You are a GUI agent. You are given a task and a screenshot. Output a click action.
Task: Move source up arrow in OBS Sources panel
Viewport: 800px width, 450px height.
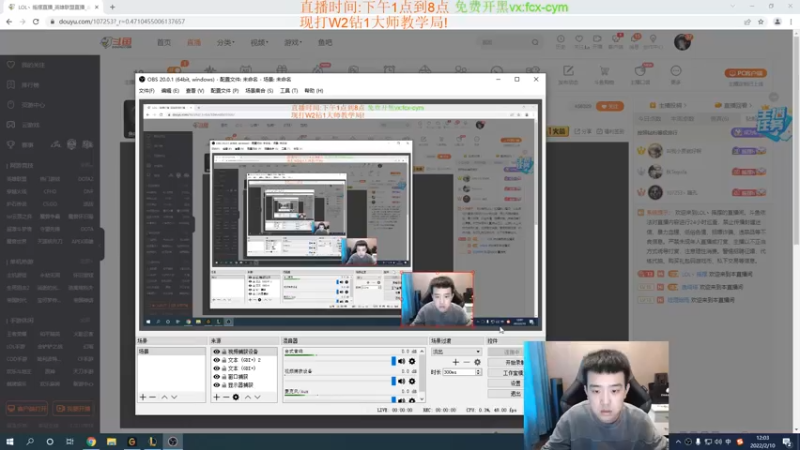pos(248,397)
